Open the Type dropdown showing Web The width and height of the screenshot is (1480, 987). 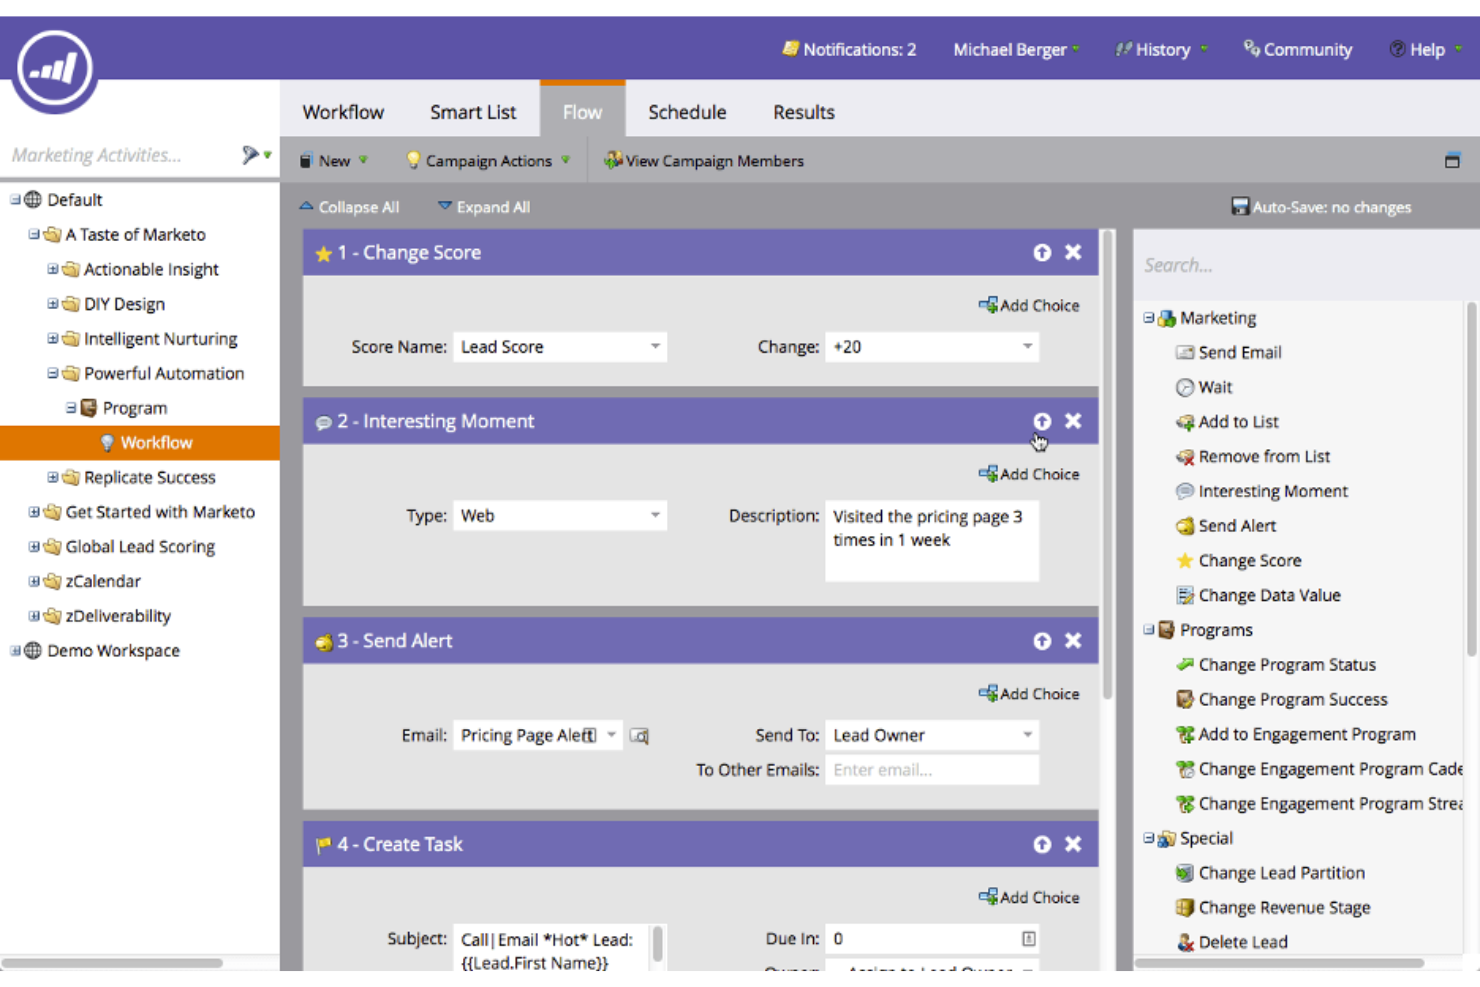click(x=654, y=515)
